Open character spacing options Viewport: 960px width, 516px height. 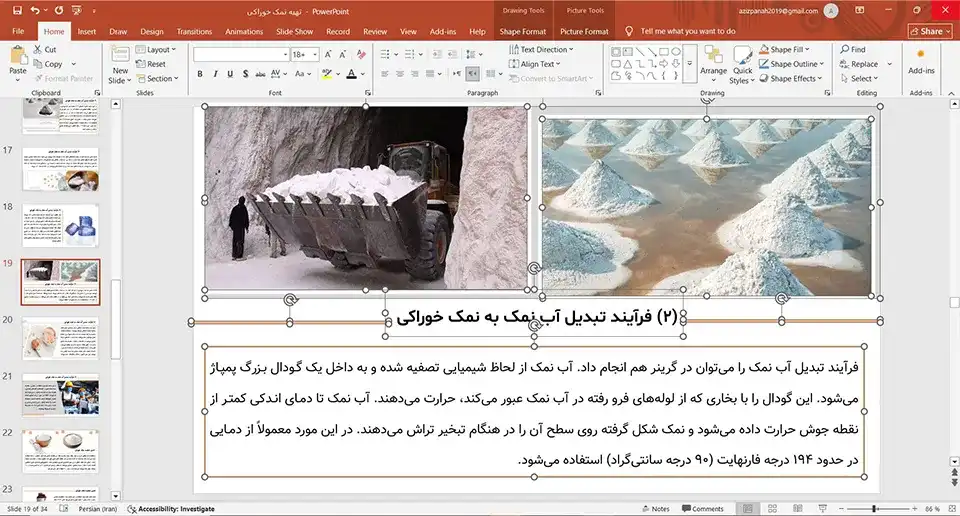[x=279, y=74]
